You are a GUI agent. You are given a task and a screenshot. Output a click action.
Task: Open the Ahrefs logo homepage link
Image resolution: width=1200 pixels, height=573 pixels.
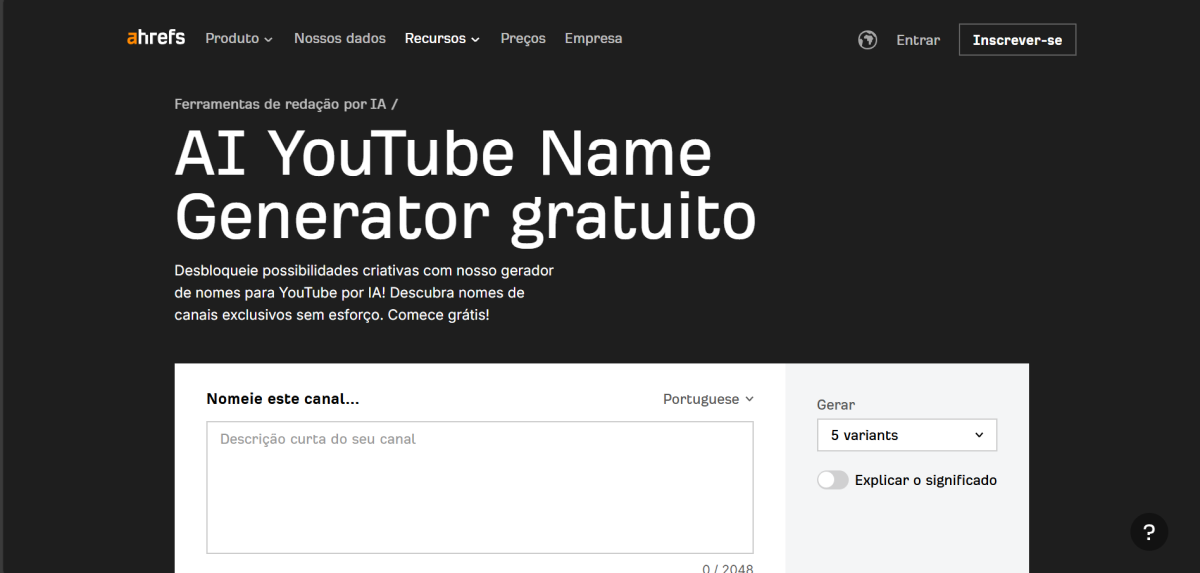[156, 38]
